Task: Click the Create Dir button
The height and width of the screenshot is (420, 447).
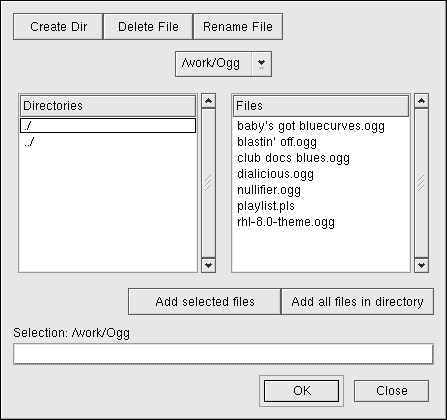Action: click(58, 27)
